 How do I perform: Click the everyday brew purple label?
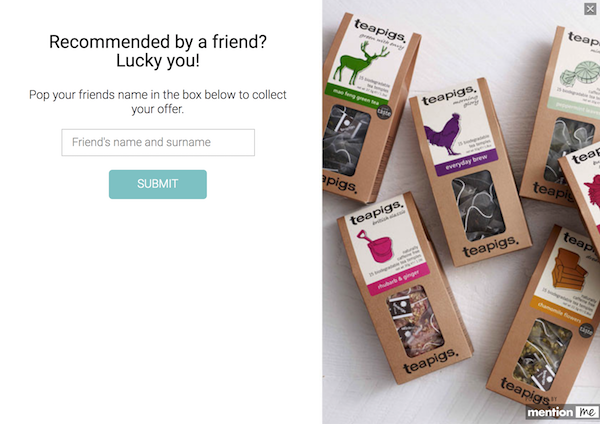tap(466, 162)
